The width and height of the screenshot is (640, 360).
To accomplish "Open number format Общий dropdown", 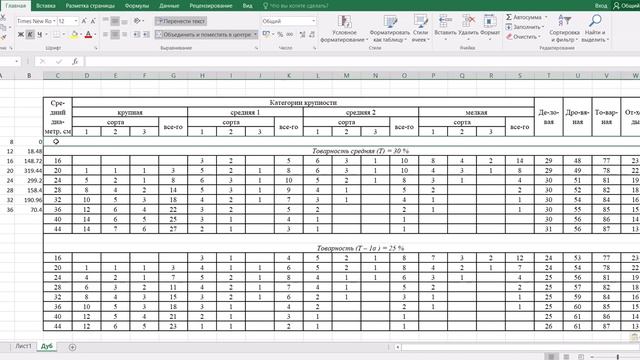I will tap(313, 21).
